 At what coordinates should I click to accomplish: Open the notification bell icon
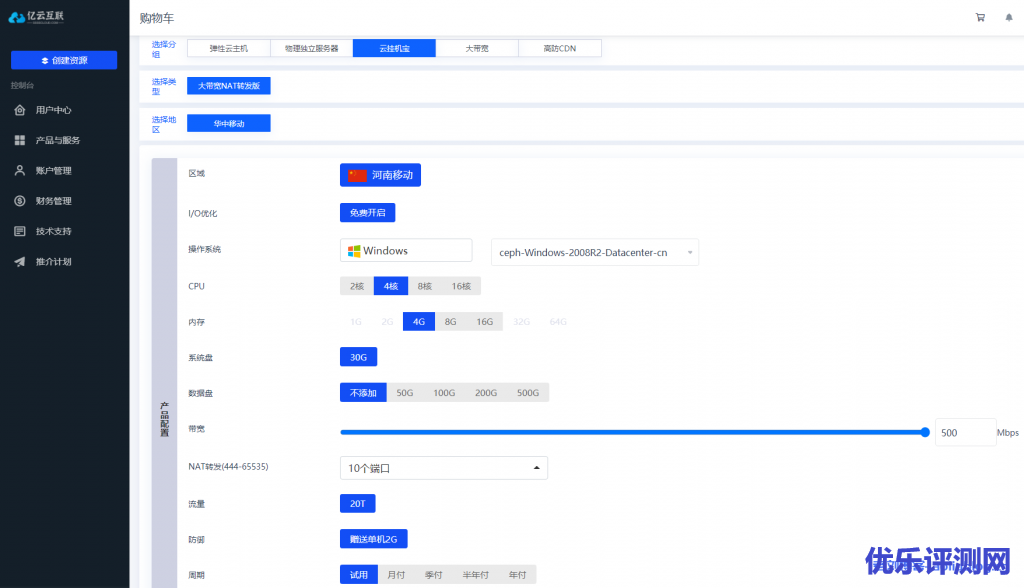coord(1008,17)
